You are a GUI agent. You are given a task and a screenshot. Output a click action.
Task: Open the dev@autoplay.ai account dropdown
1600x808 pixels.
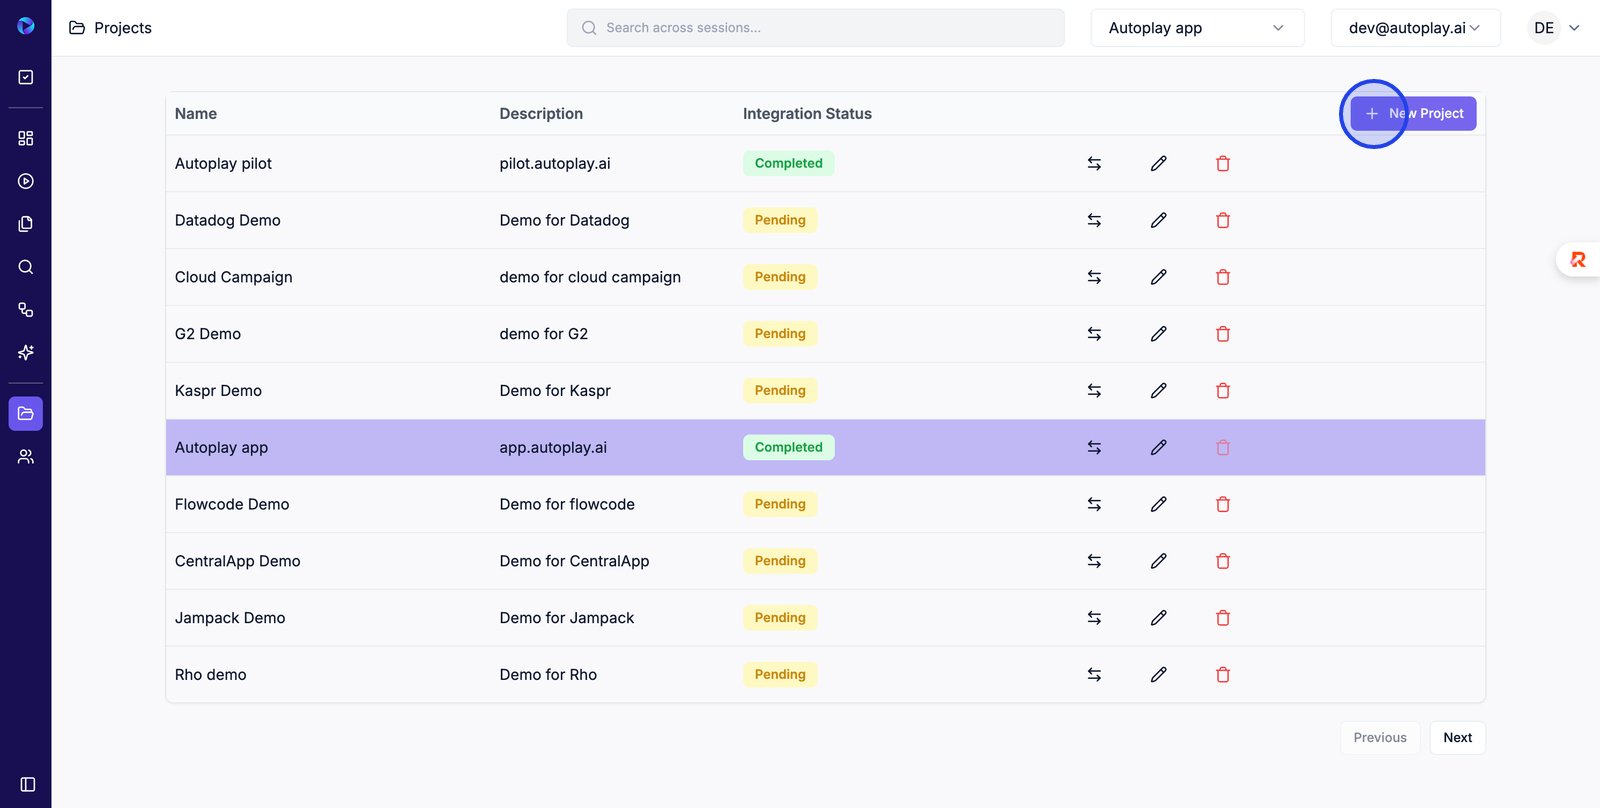pyautogui.click(x=1414, y=28)
